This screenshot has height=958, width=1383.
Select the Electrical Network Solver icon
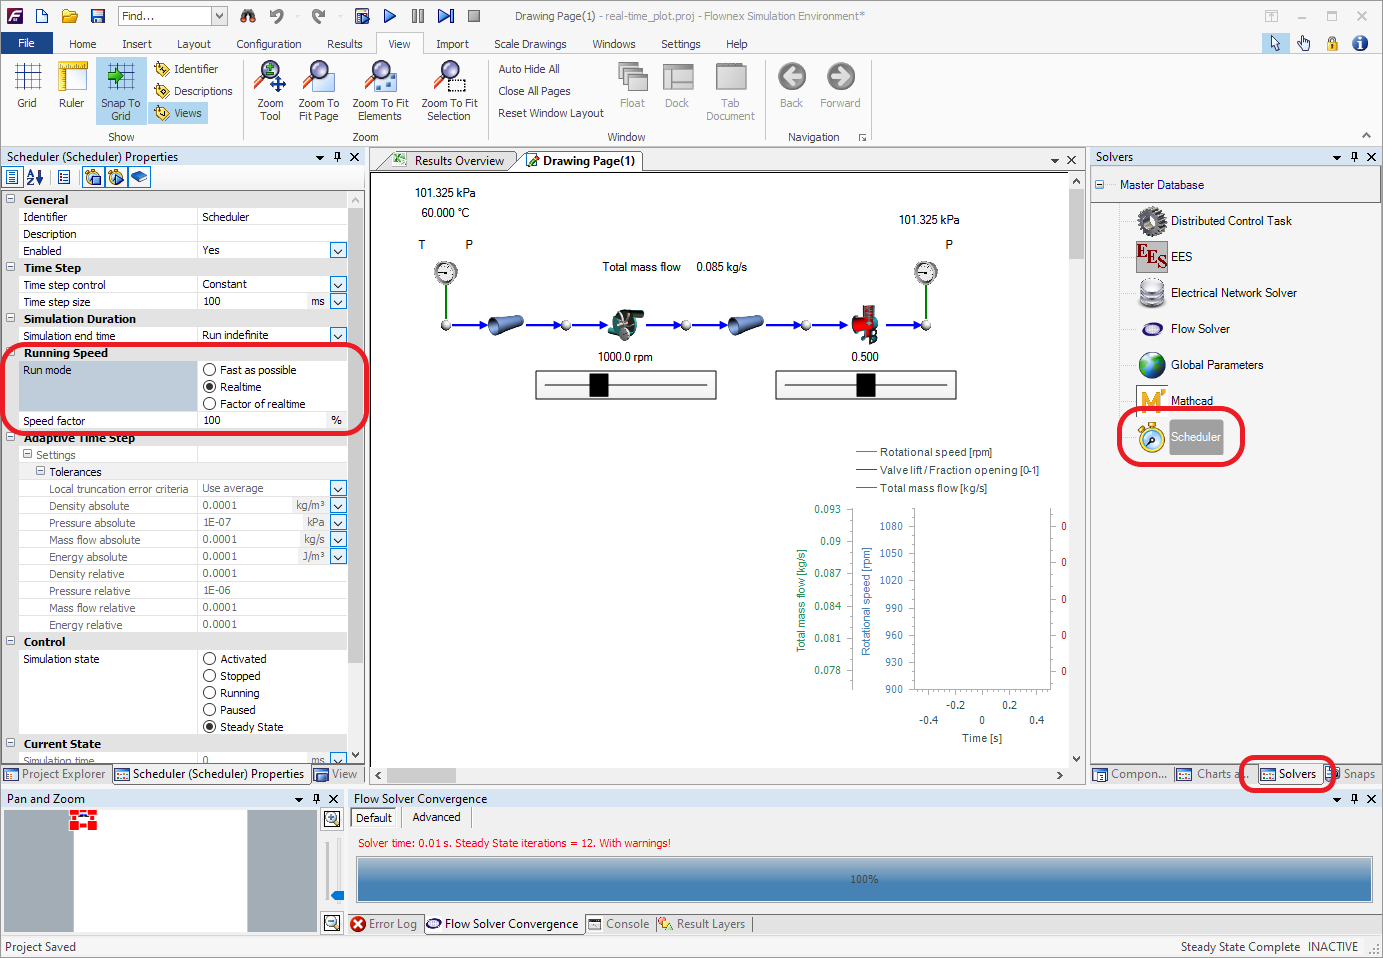(1152, 293)
